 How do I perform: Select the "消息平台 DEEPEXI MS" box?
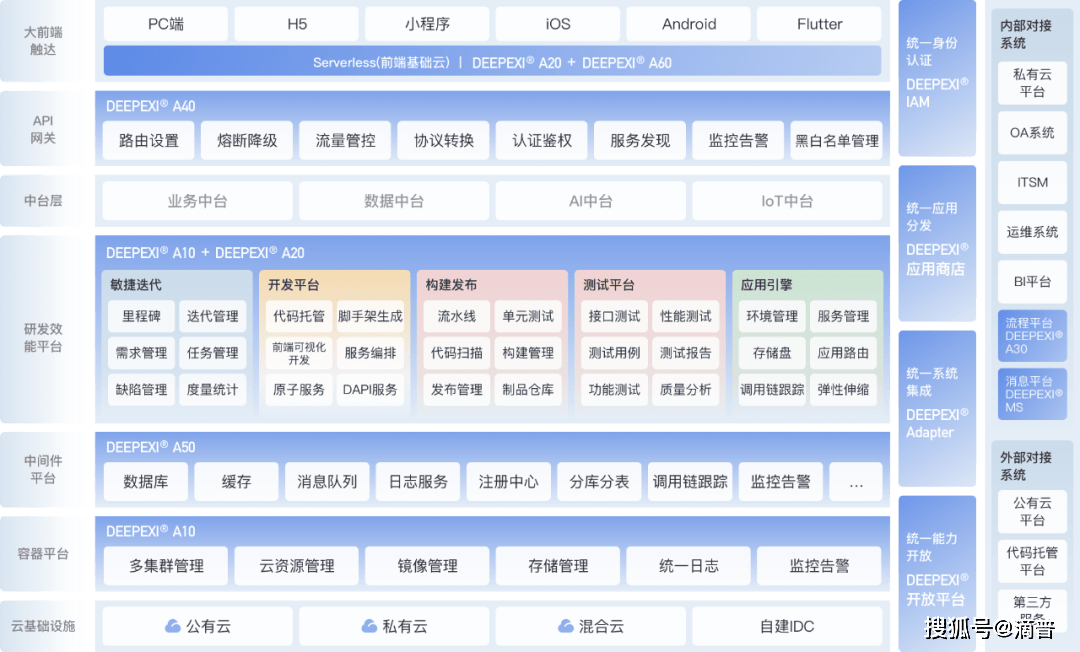[1032, 394]
